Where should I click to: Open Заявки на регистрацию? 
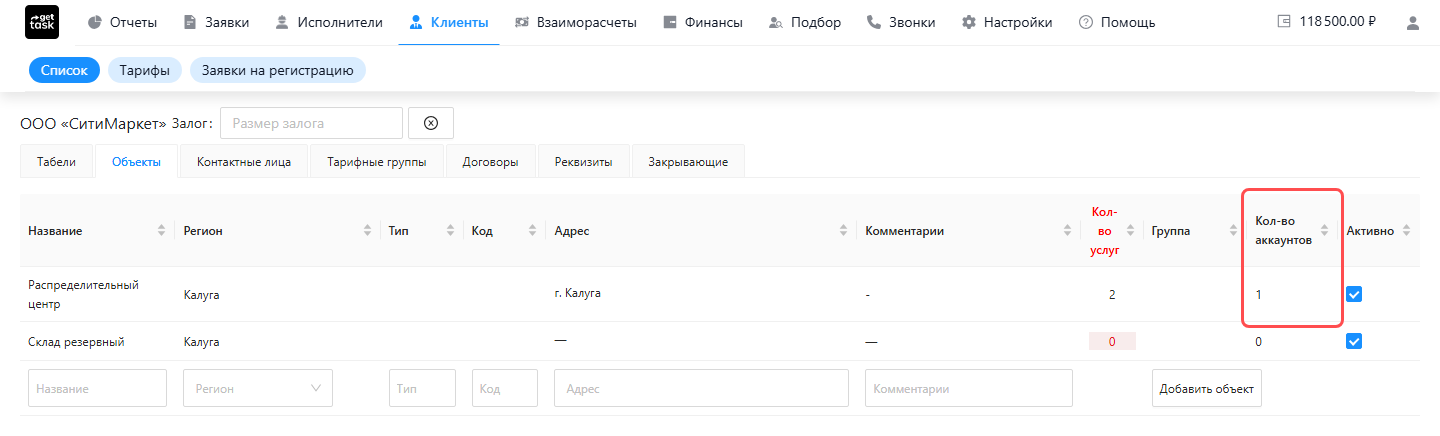(x=278, y=70)
